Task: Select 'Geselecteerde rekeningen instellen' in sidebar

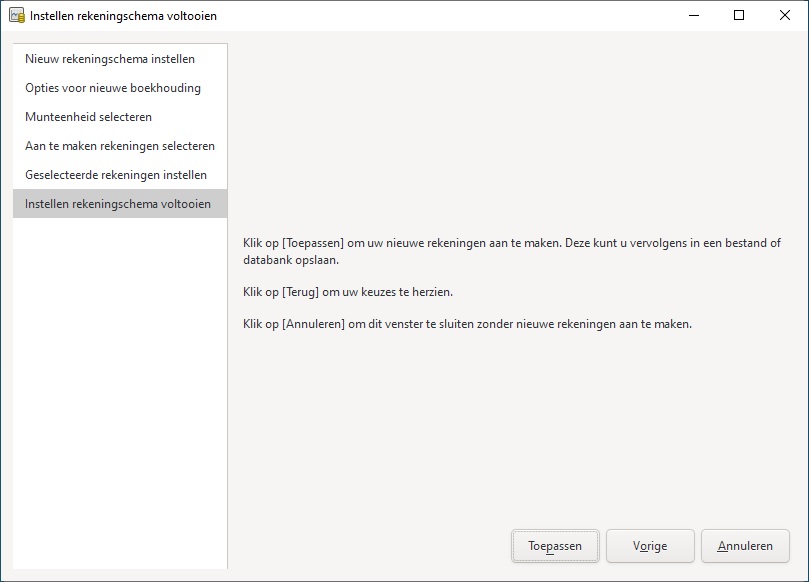Action: (x=116, y=175)
